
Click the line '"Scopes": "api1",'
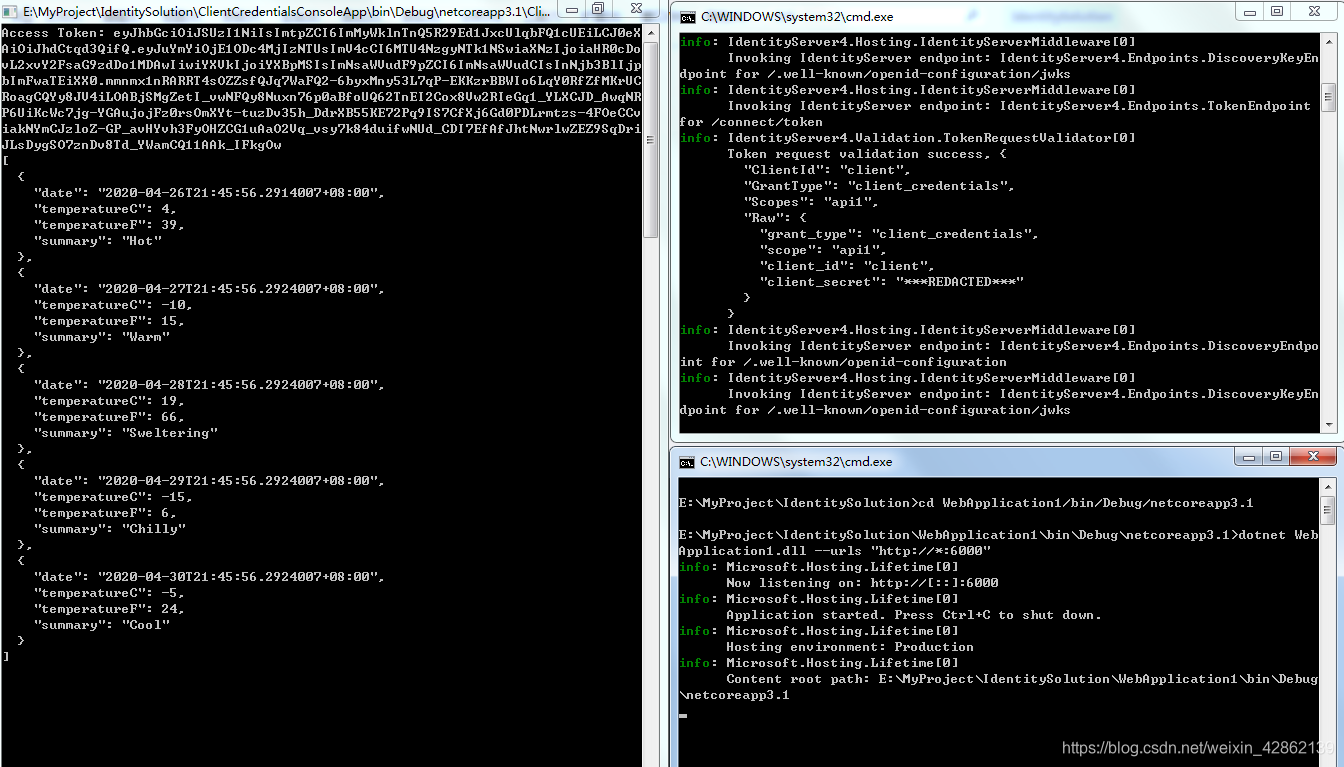(811, 202)
